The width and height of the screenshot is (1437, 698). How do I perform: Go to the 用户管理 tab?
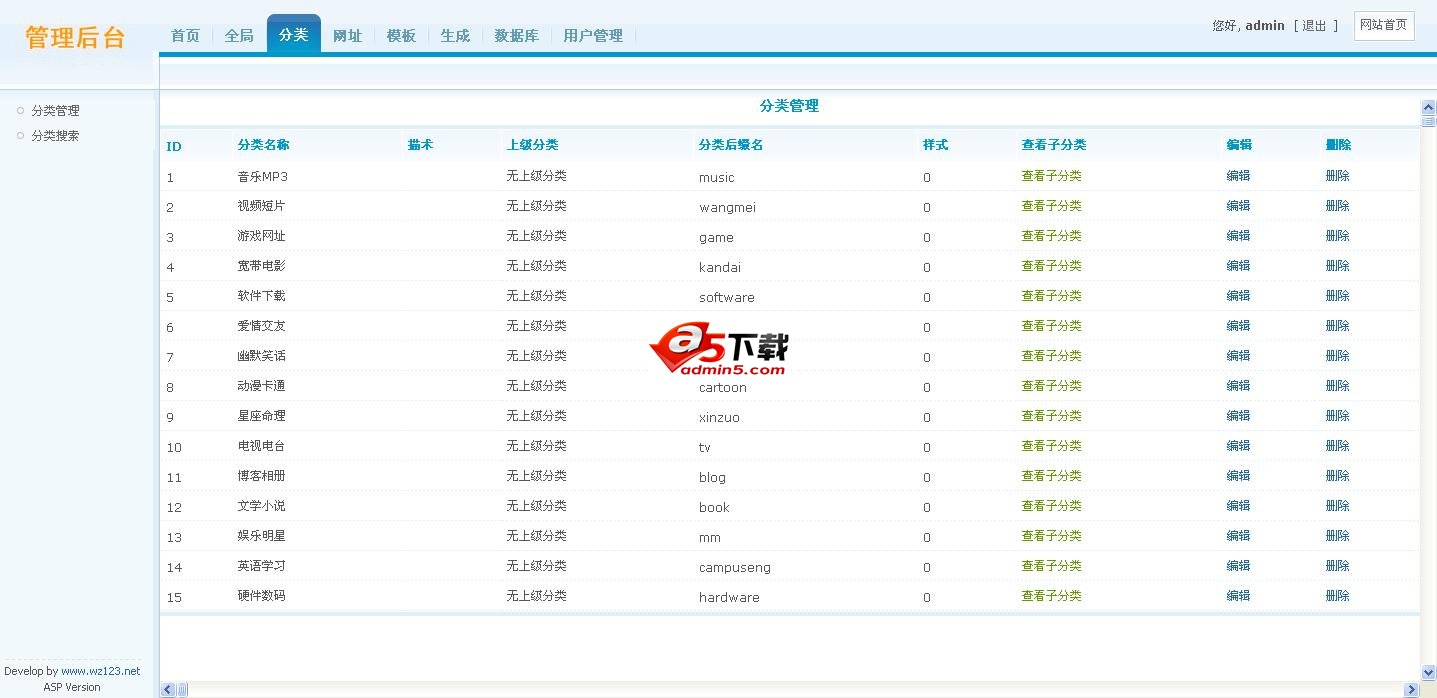[593, 35]
